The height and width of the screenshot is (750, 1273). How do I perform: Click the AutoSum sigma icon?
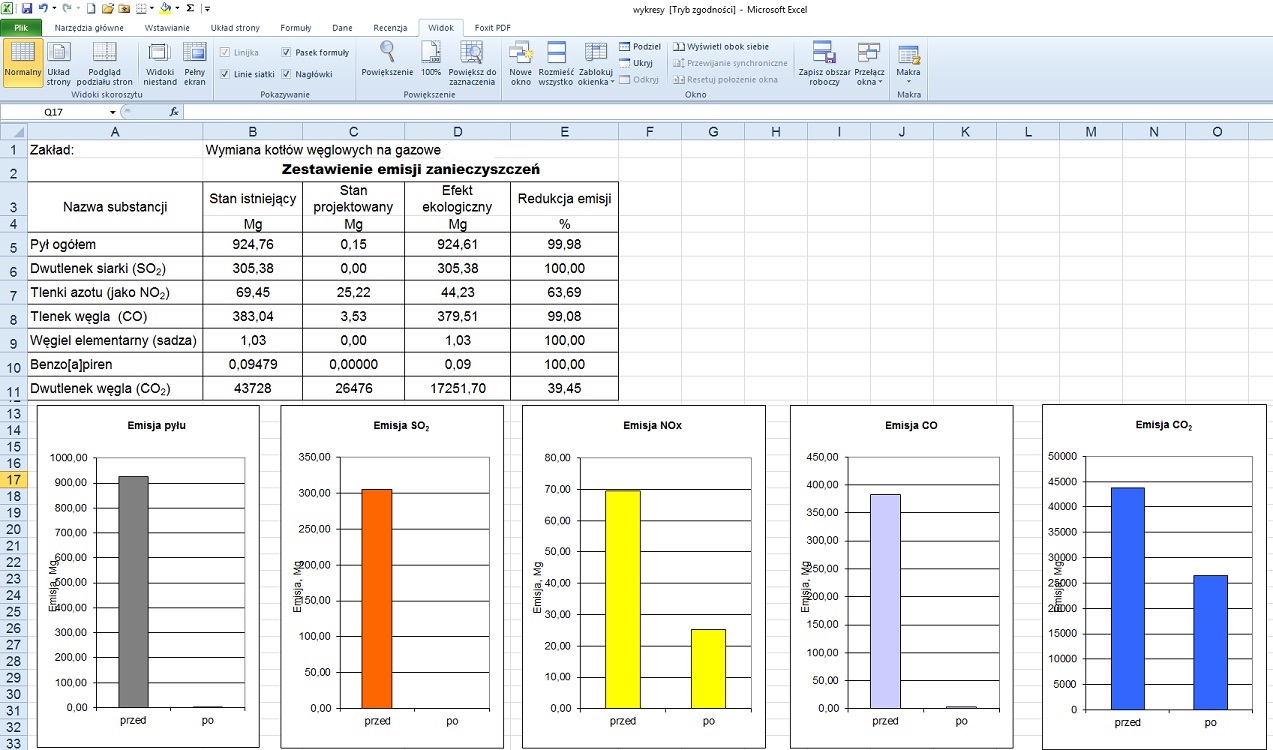[190, 8]
